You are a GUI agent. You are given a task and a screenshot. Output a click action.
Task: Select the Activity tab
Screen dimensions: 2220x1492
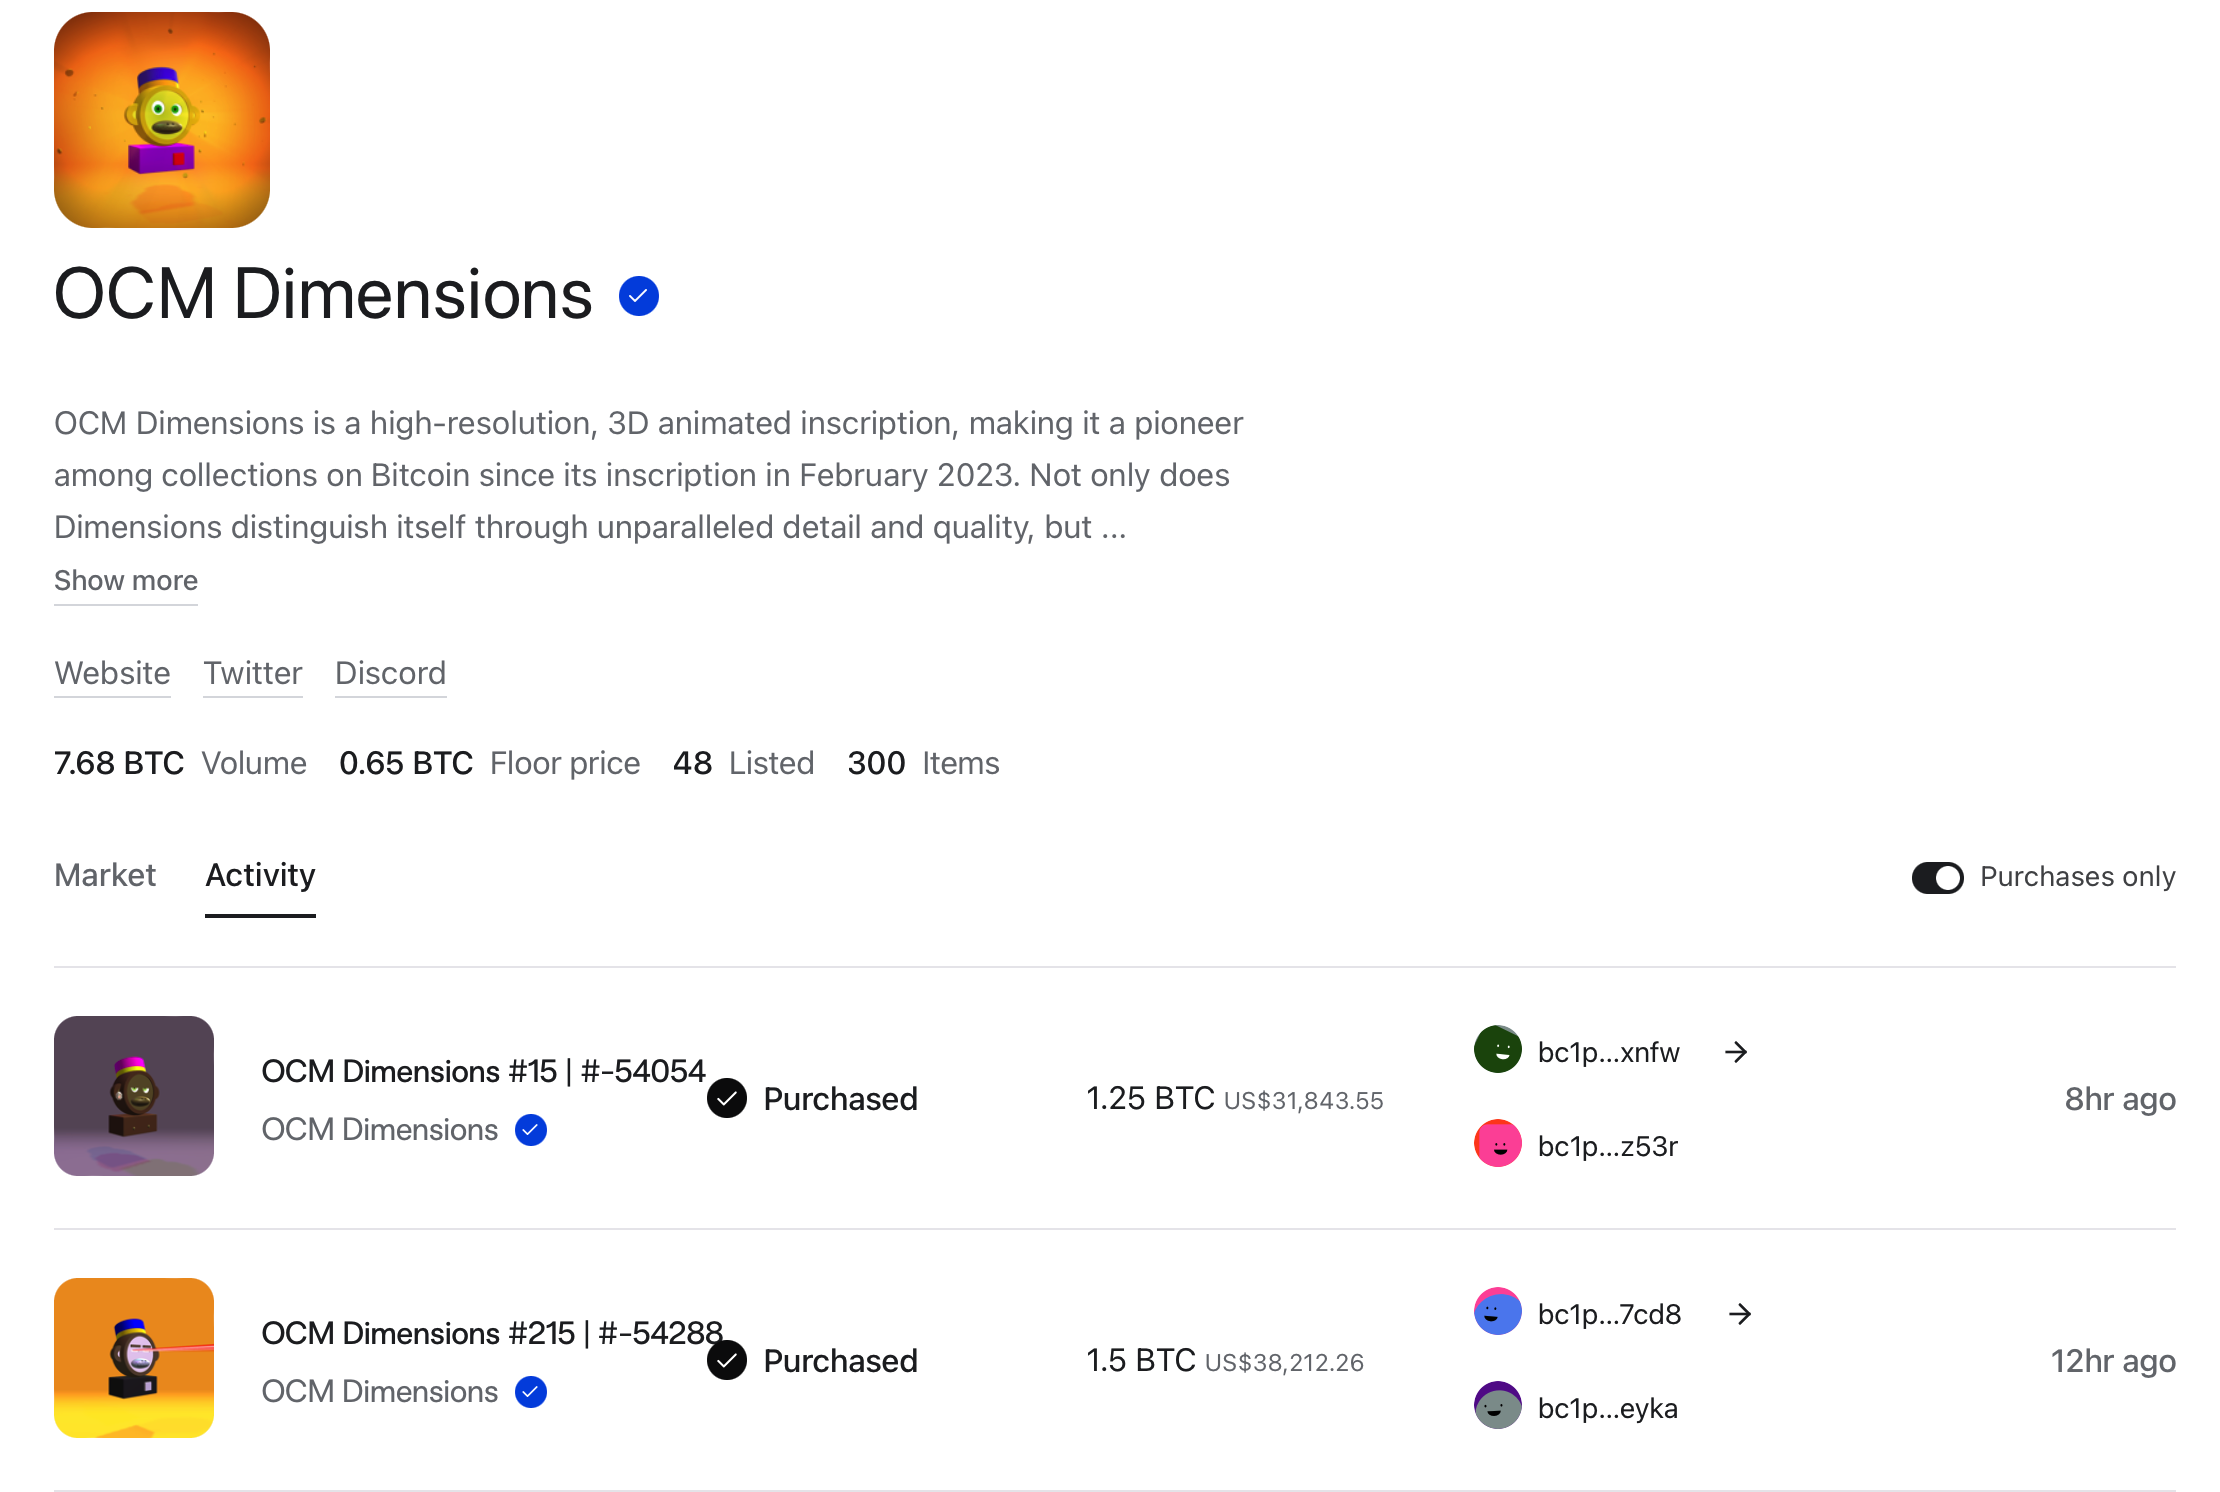pos(260,875)
